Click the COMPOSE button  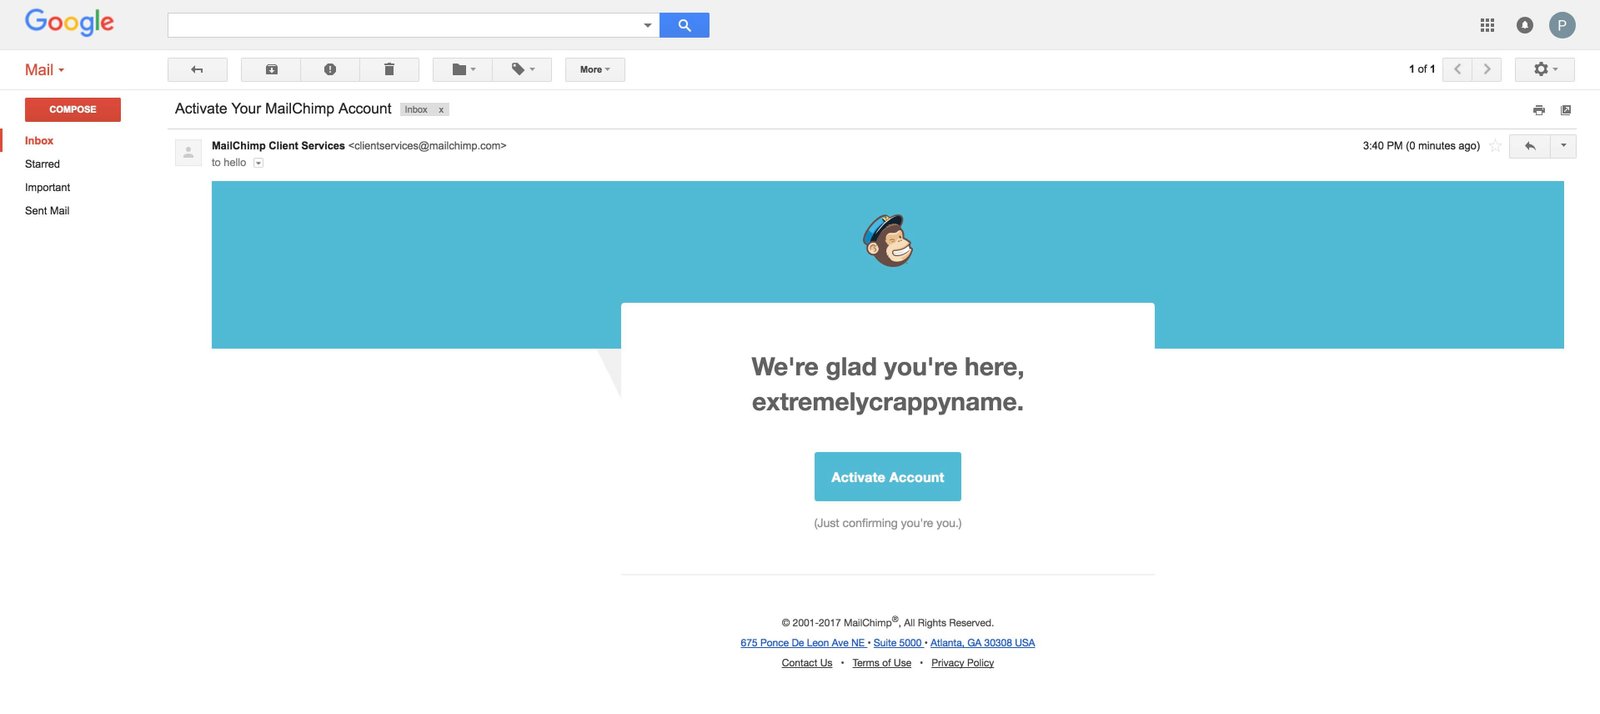73,109
